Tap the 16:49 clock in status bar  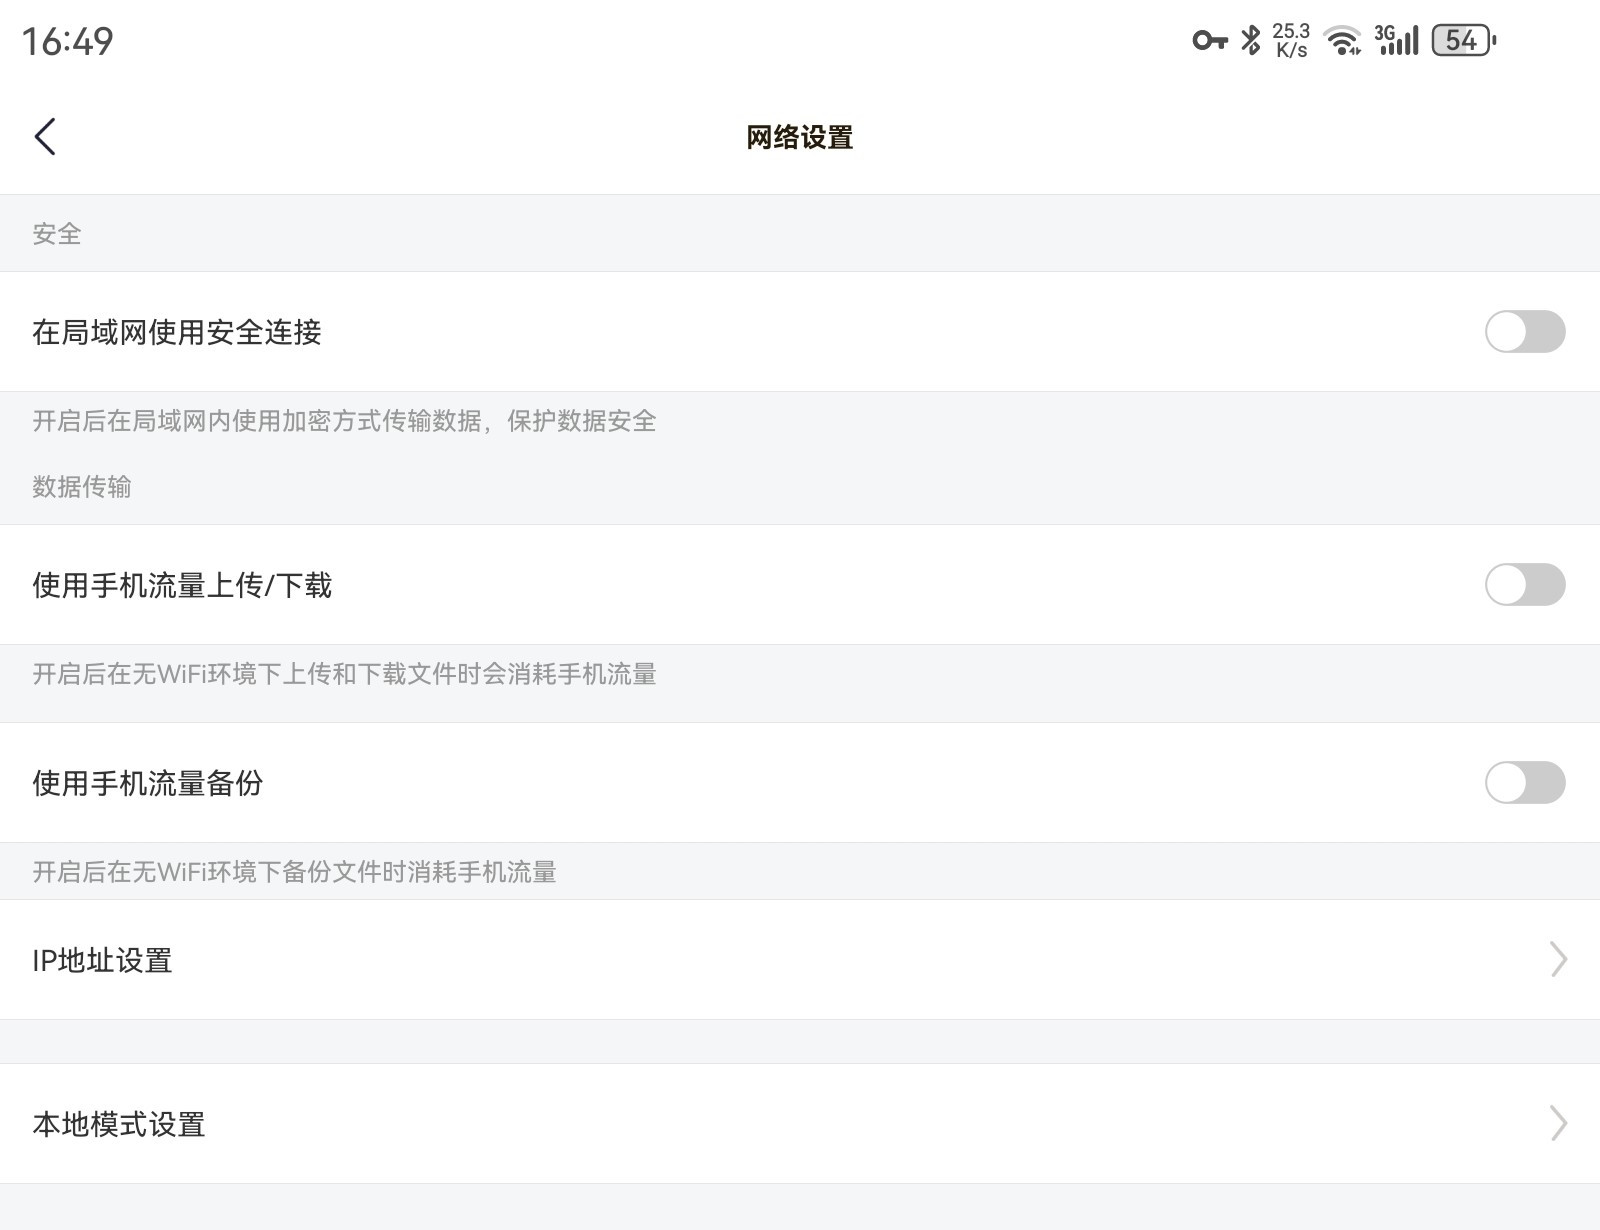[x=68, y=41]
